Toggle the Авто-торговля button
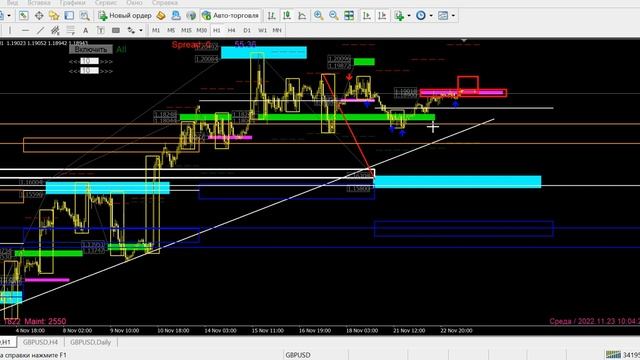 click(x=231, y=16)
